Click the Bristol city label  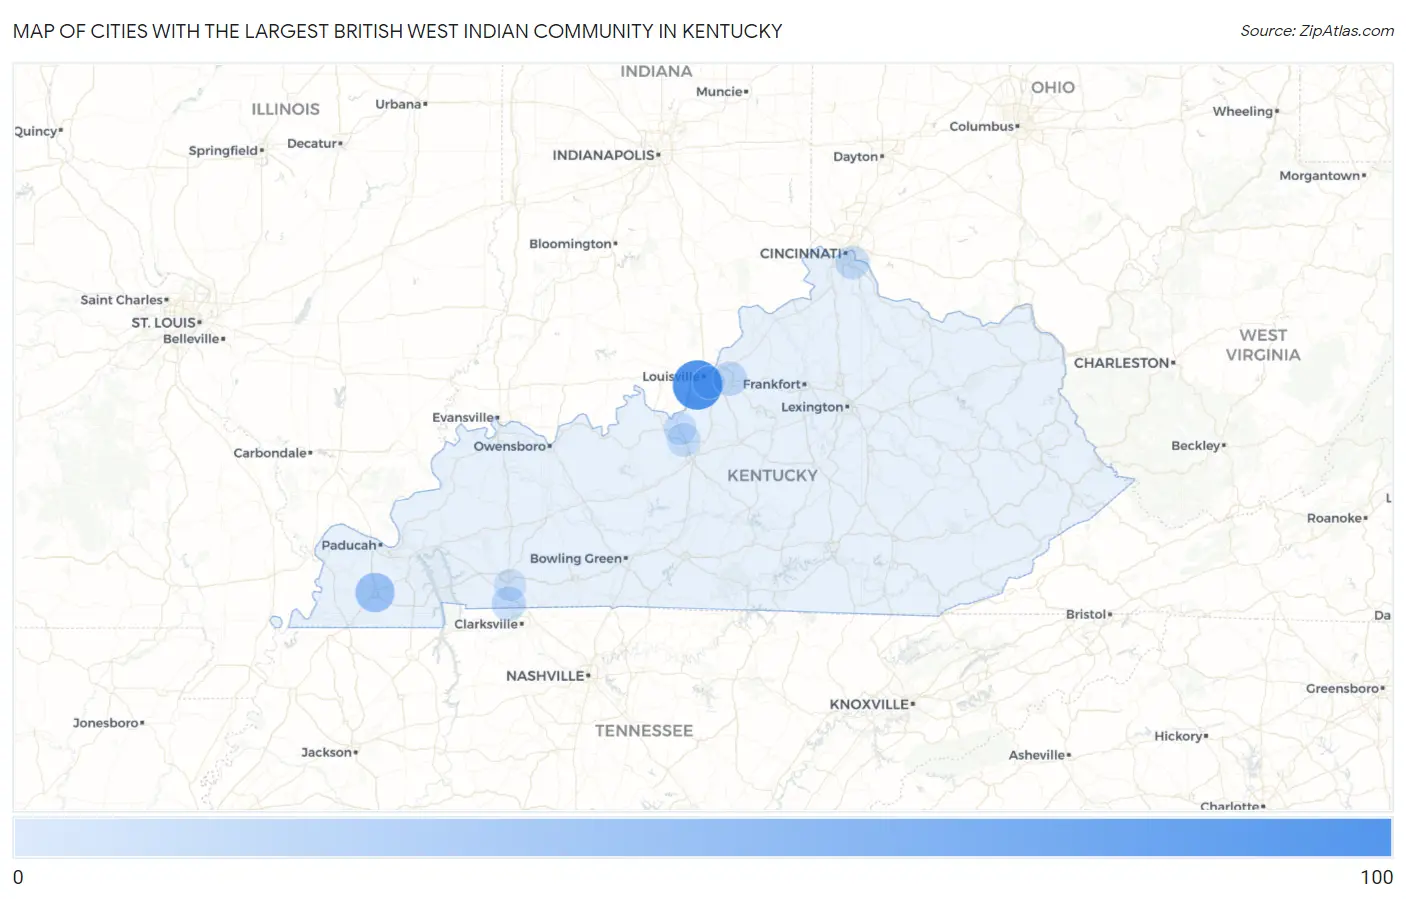pyautogui.click(x=1086, y=614)
